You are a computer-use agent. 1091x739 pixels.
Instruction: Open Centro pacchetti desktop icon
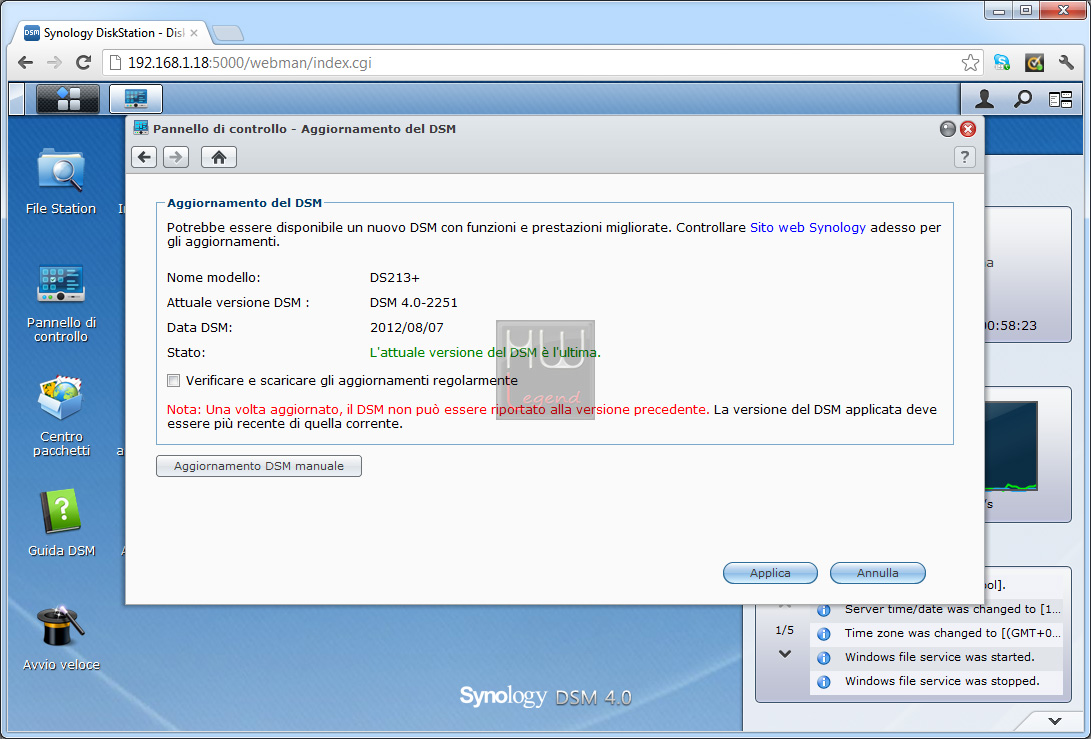pos(61,416)
